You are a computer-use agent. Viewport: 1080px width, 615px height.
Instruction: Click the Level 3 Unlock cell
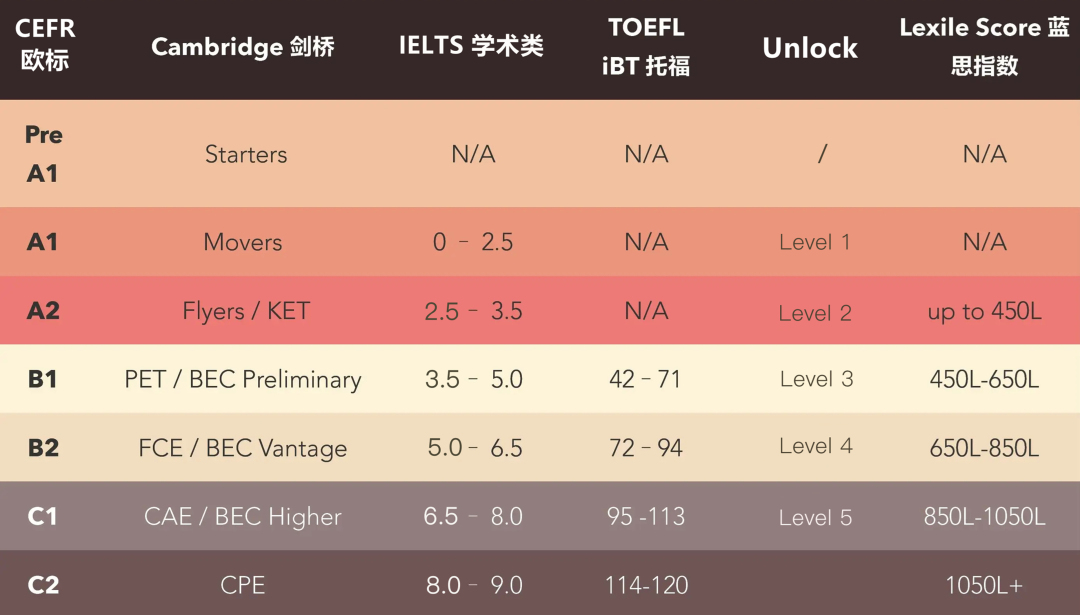816,379
